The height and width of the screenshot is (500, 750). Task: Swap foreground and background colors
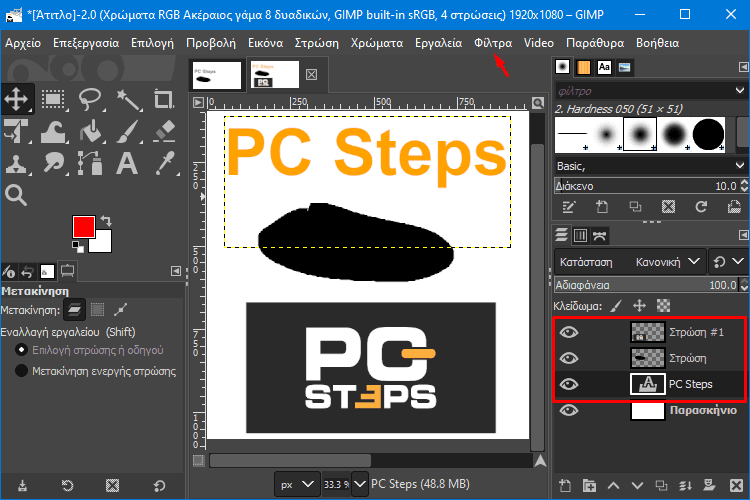[106, 221]
